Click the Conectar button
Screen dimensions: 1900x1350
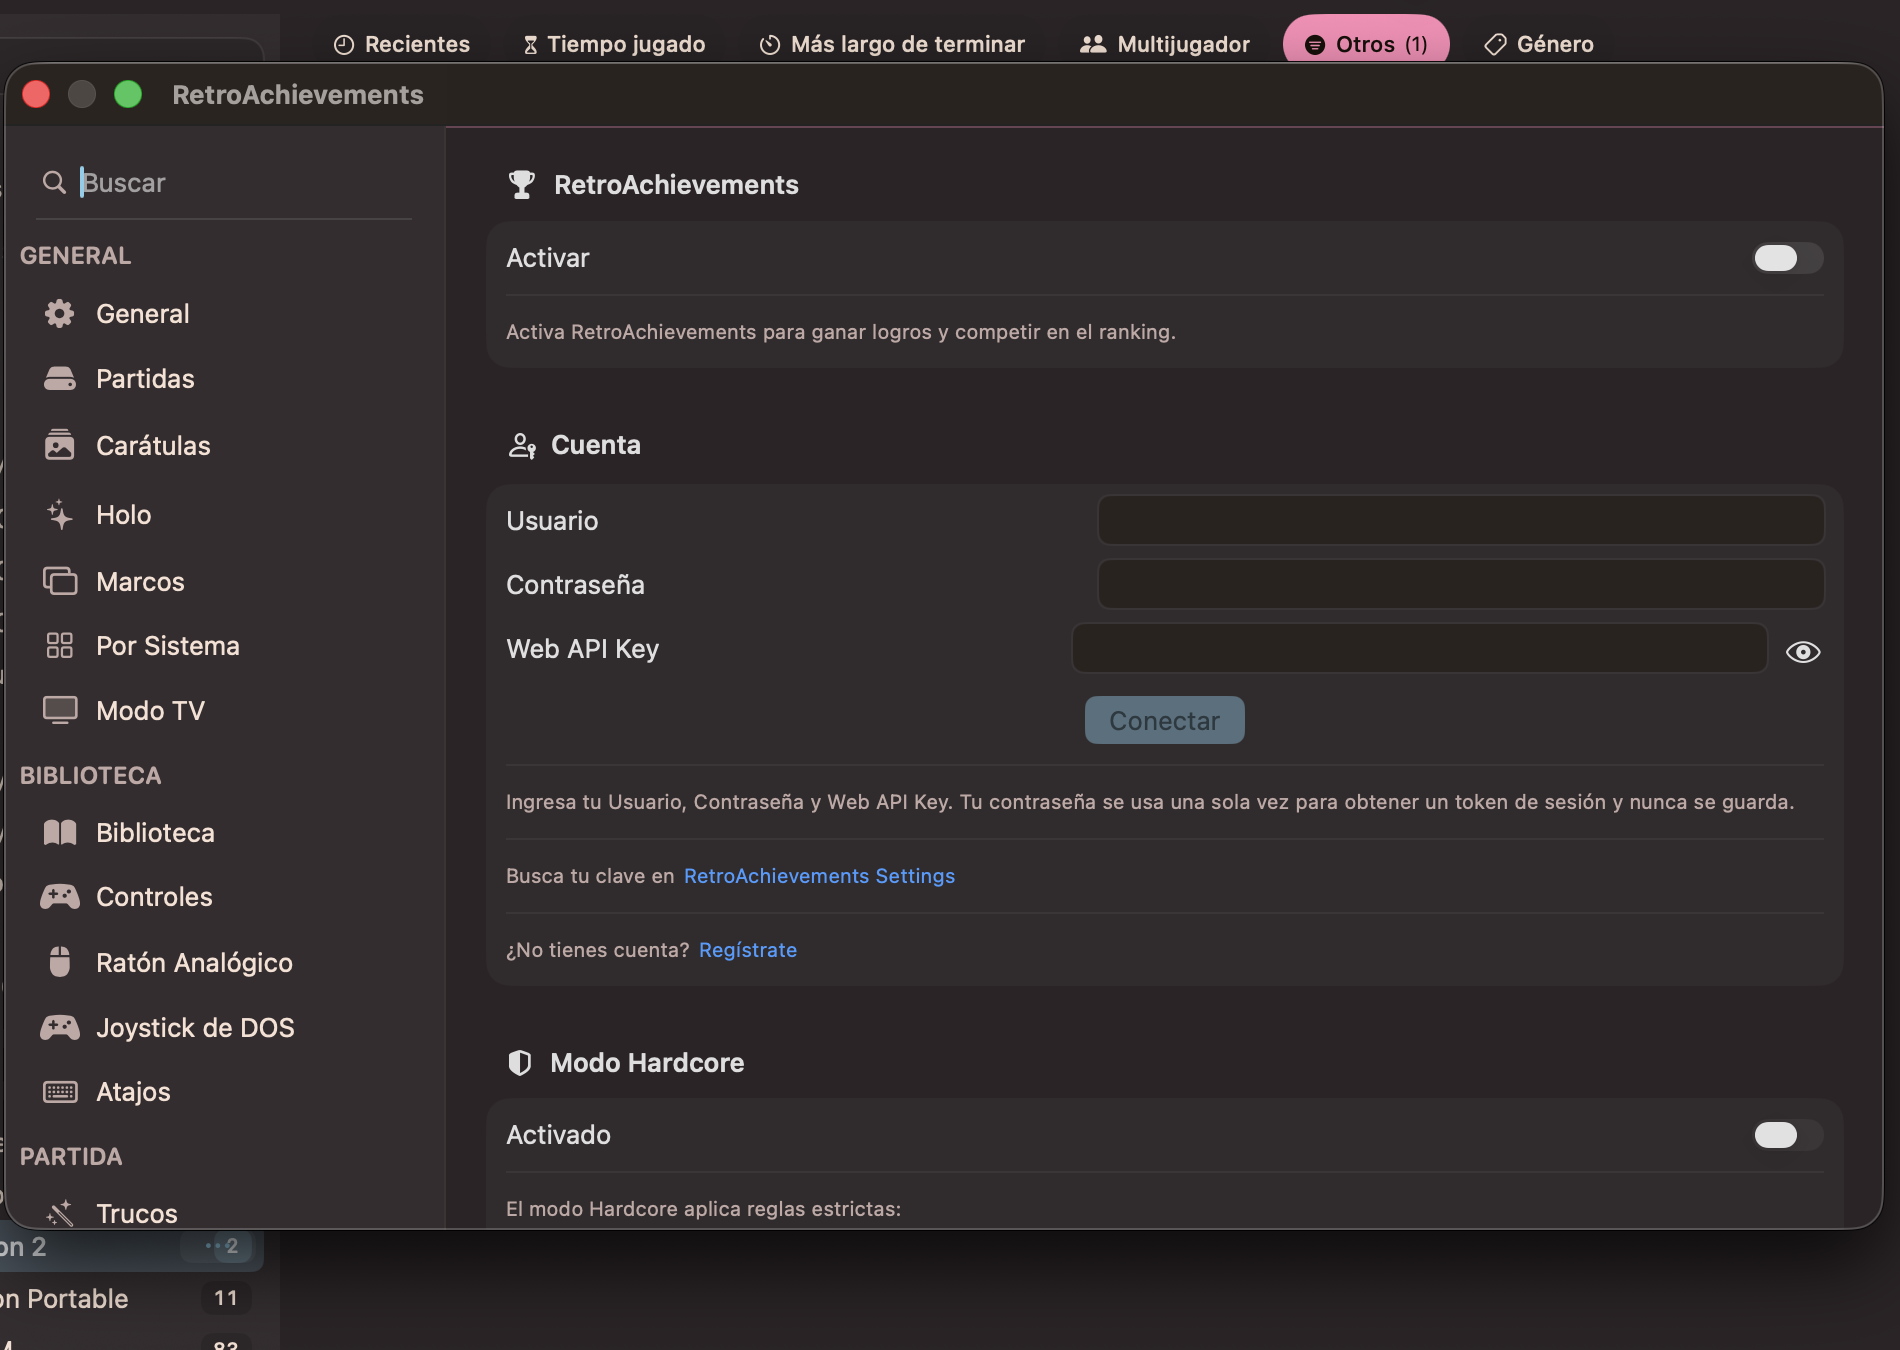click(x=1165, y=720)
